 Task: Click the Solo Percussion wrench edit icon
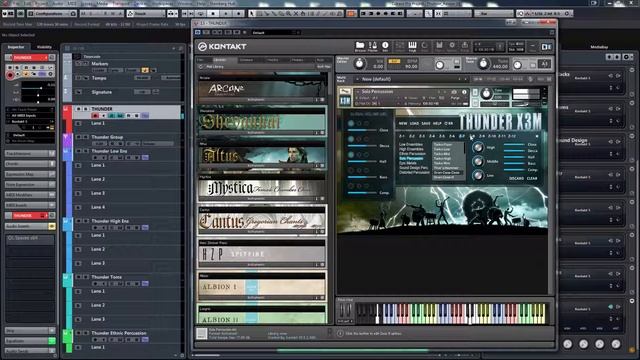(345, 91)
